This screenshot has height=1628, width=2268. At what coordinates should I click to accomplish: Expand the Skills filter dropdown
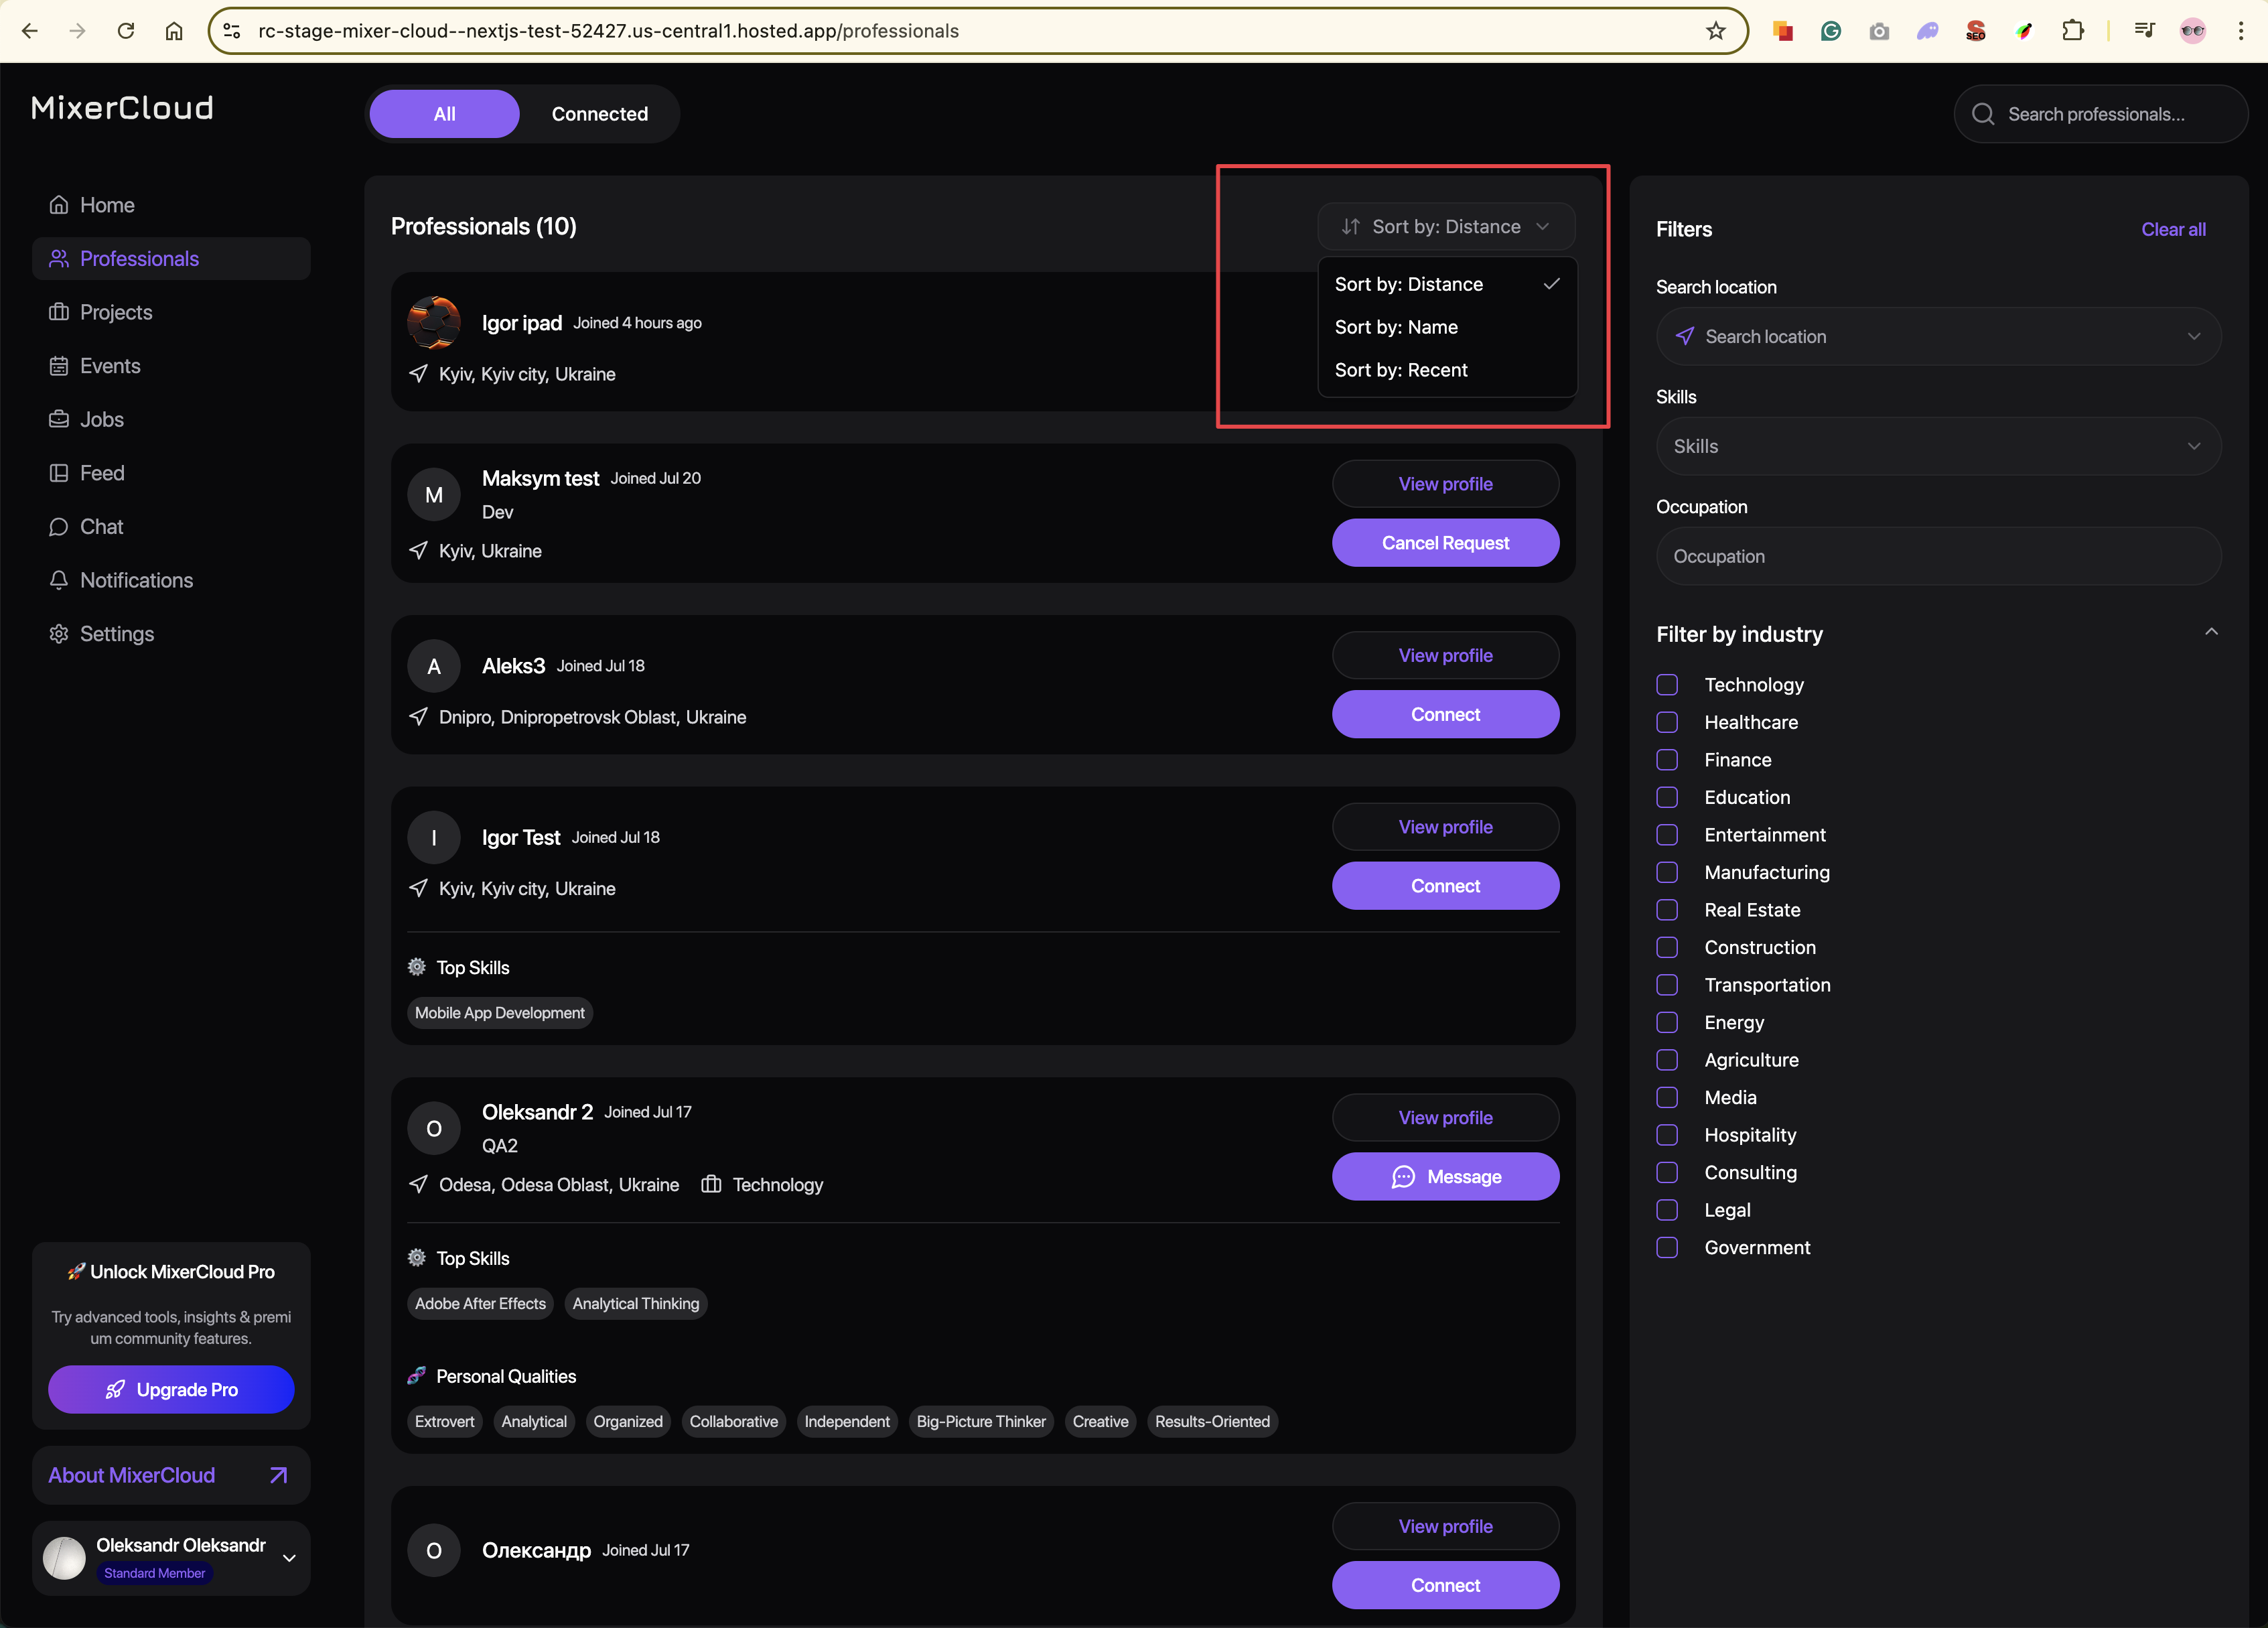(1938, 446)
